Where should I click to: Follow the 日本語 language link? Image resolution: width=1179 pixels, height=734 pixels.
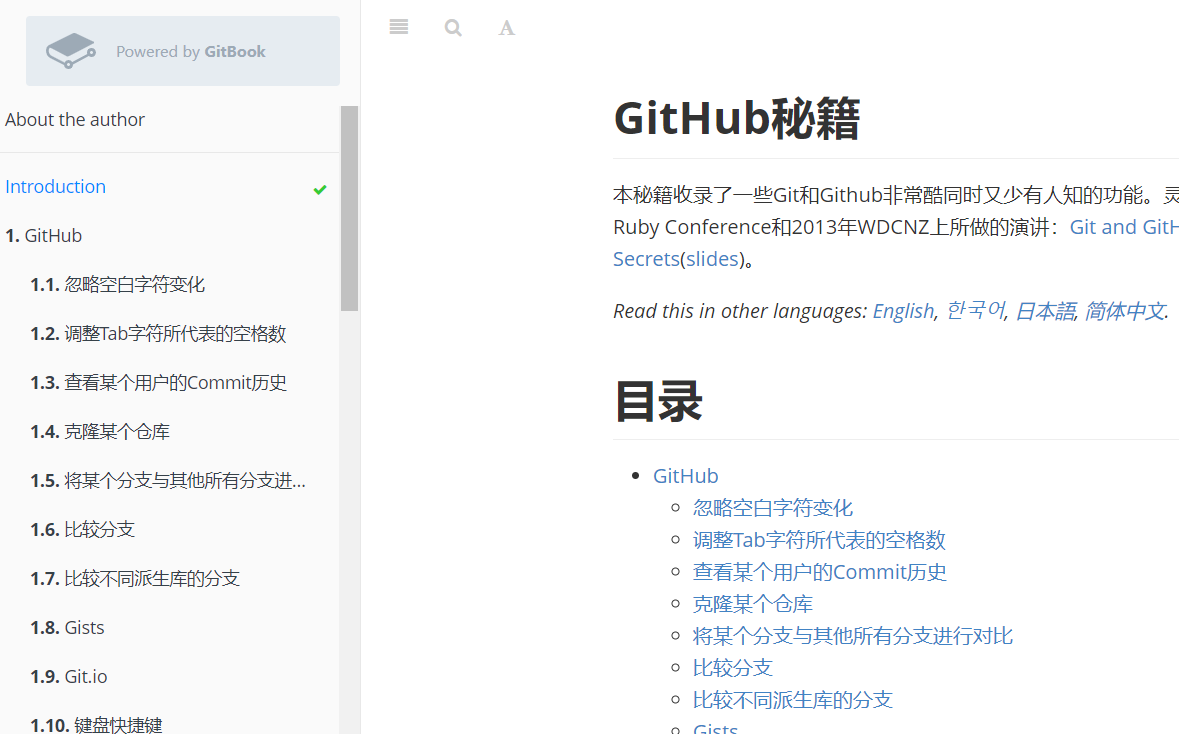(x=1045, y=311)
